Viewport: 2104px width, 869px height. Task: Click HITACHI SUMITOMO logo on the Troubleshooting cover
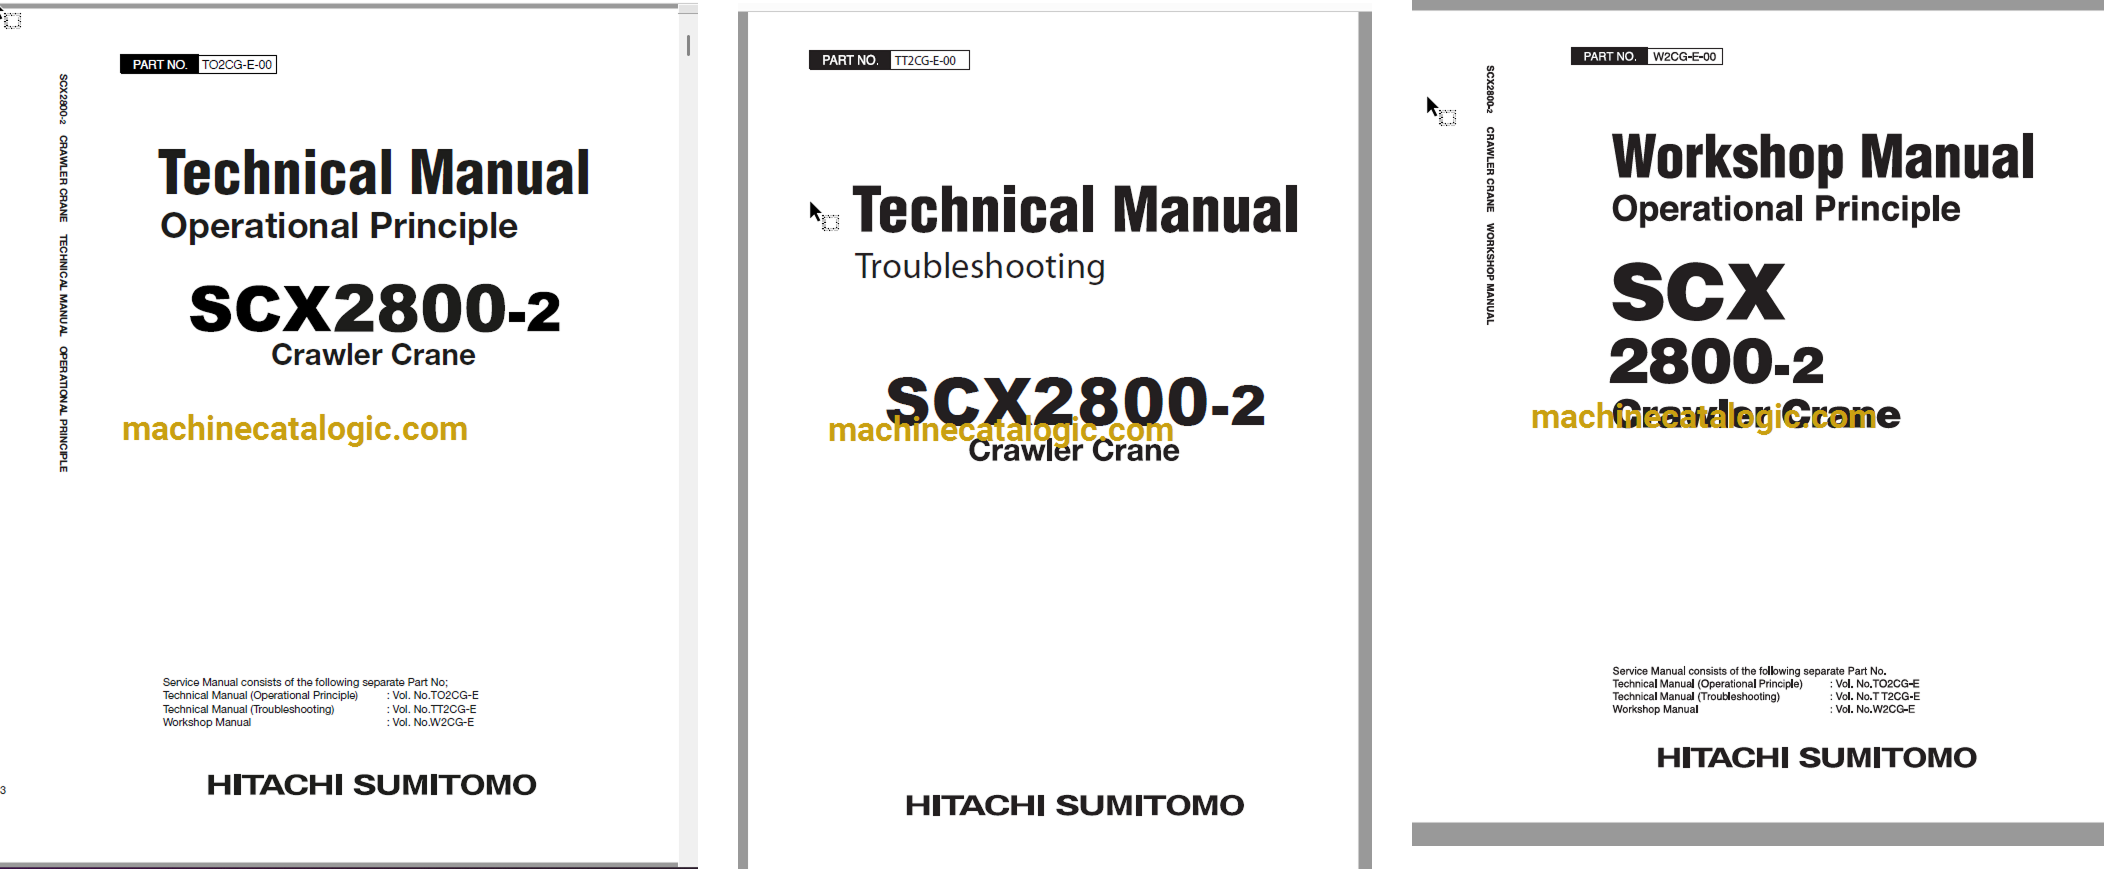[x=1075, y=805]
